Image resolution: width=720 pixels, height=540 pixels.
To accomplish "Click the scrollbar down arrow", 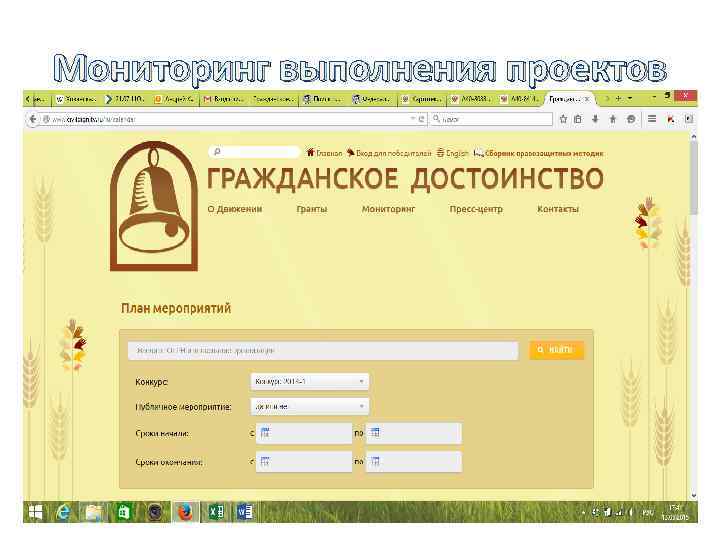I will (693, 496).
